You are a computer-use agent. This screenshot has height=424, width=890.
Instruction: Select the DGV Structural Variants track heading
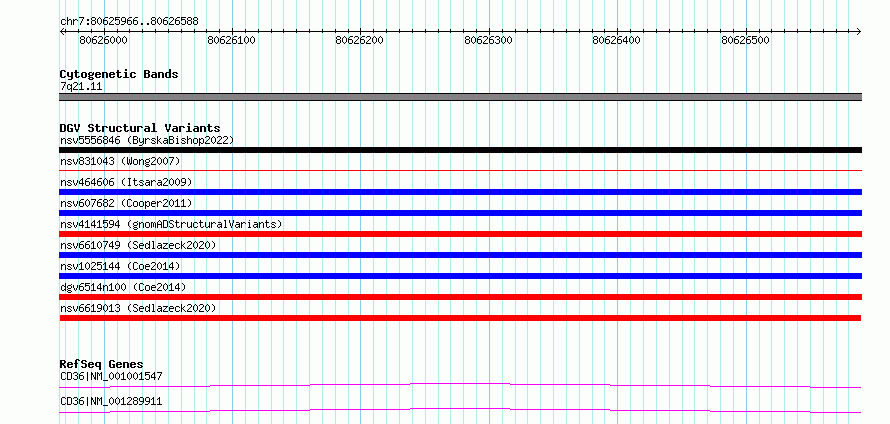(140, 128)
